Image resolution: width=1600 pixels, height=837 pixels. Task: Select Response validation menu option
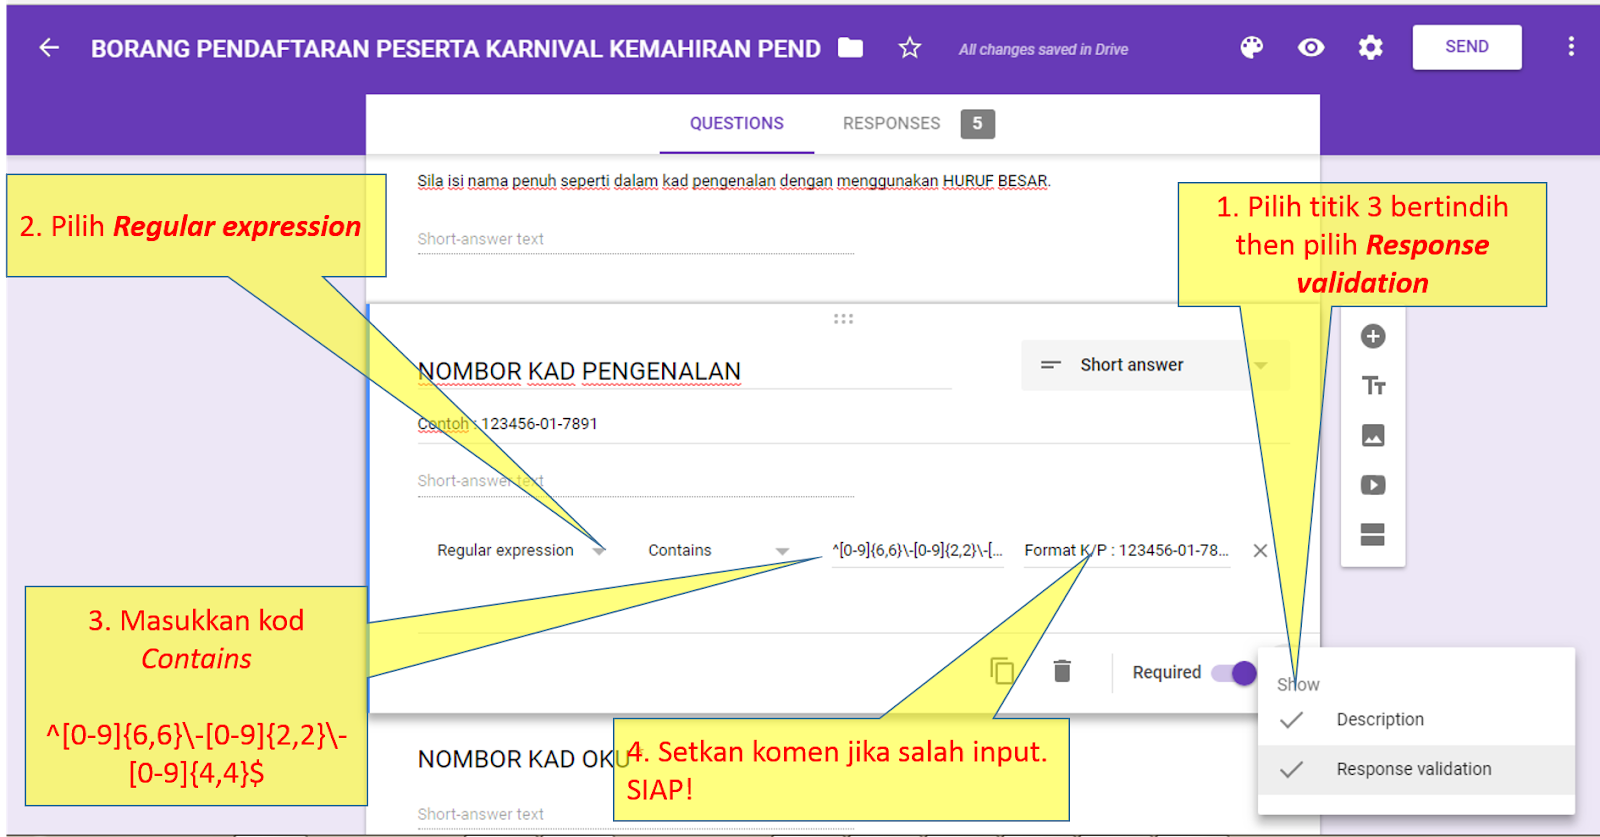[x=1416, y=769]
